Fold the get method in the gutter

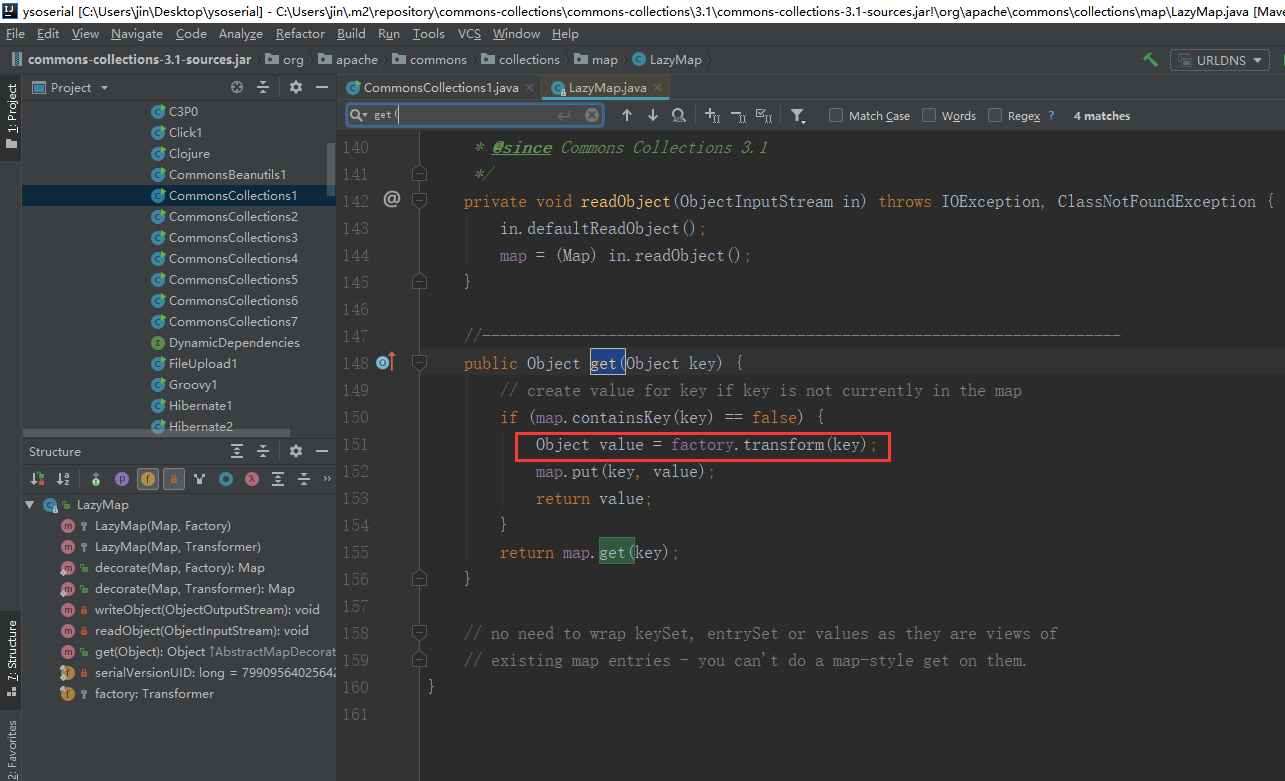(x=420, y=362)
